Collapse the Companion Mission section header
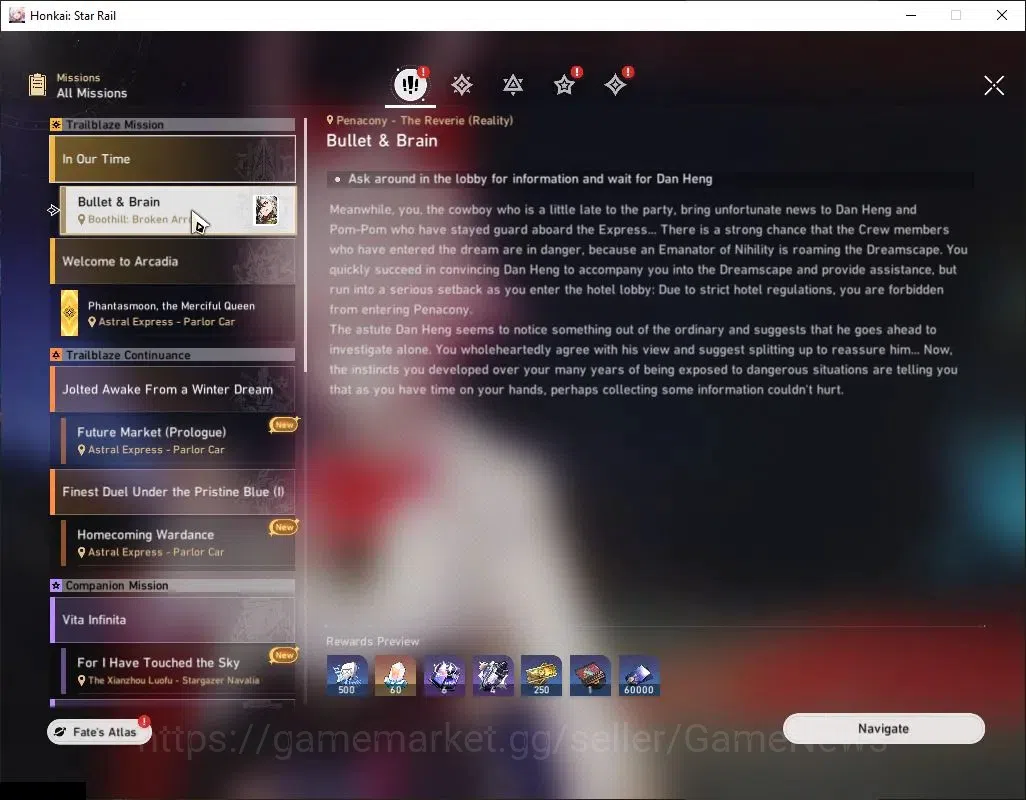1026x800 pixels. pos(173,585)
